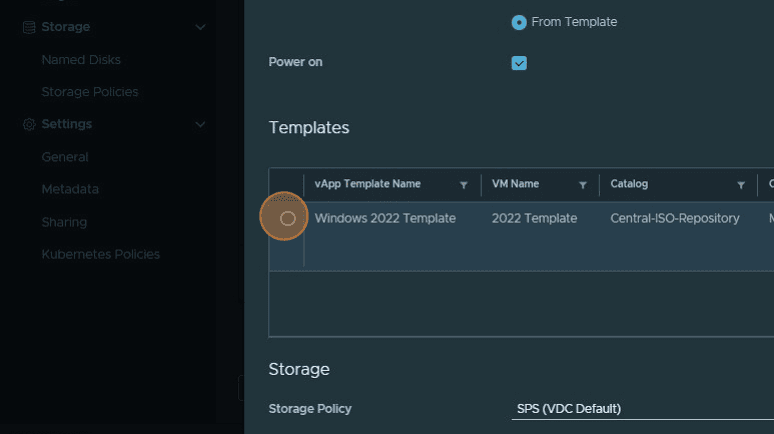This screenshot has width=774, height=434.
Task: Open Named Disks in sidebar
Action: 81,60
